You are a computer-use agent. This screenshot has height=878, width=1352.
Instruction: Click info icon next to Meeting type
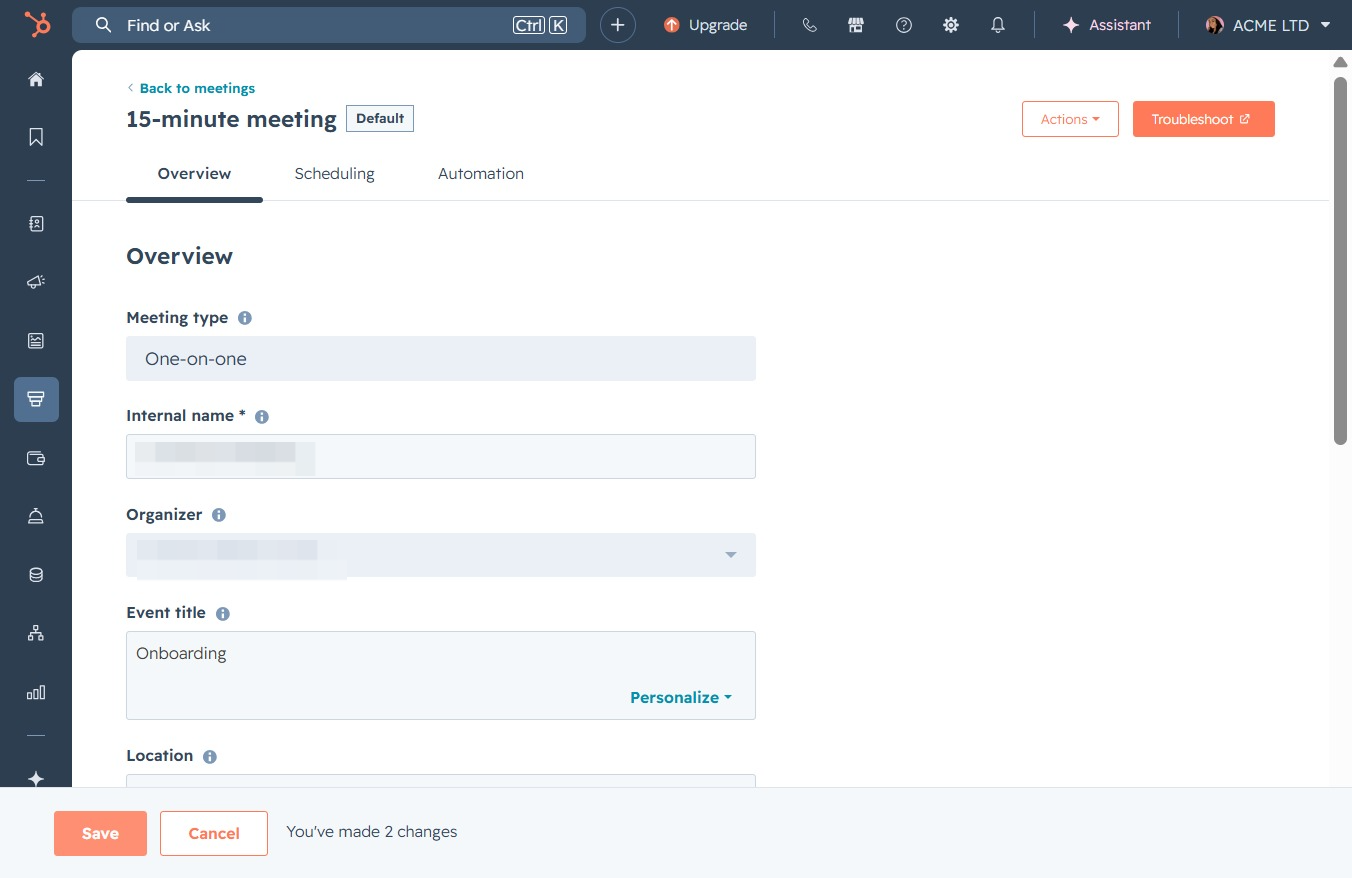click(245, 318)
